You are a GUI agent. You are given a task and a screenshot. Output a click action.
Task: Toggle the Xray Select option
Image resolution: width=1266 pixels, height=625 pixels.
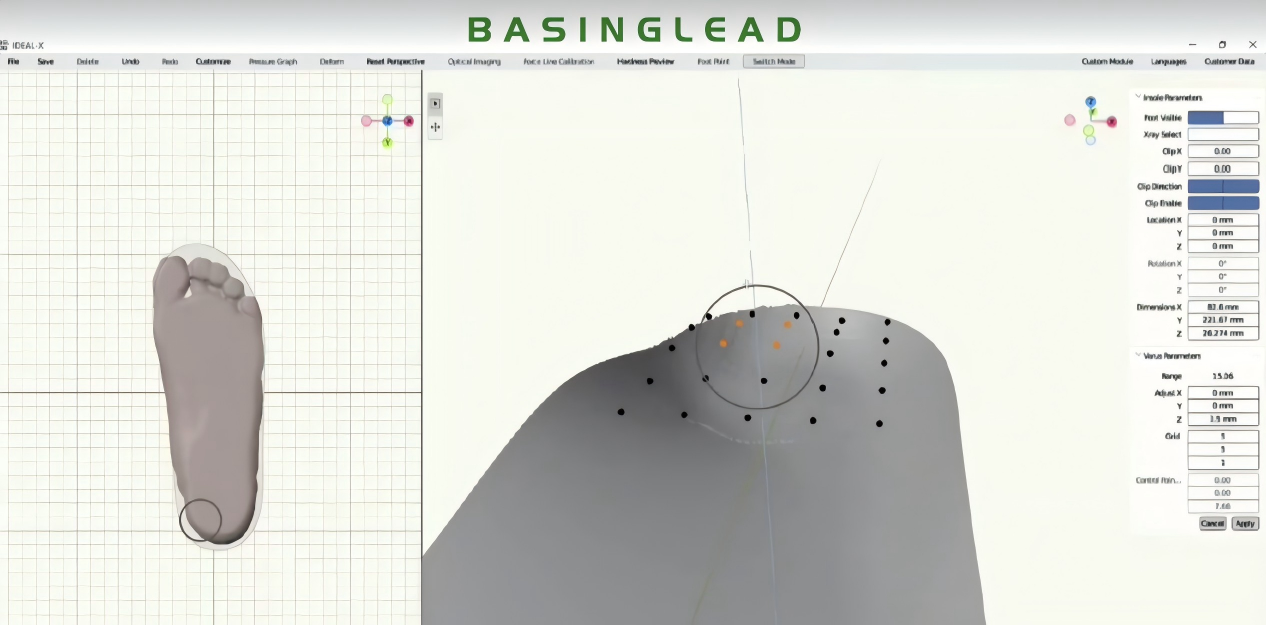(1222, 135)
